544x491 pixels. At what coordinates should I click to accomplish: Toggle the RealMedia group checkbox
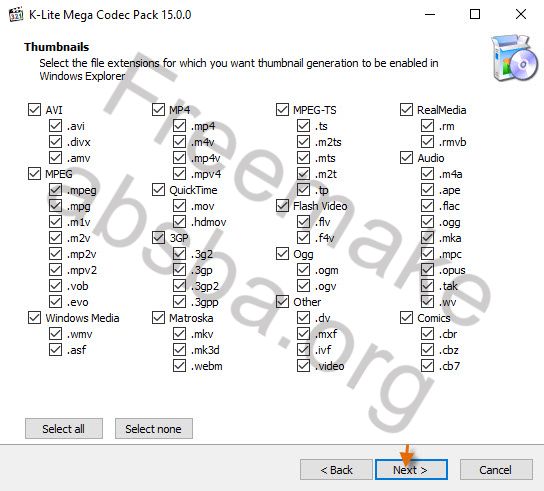click(x=406, y=110)
